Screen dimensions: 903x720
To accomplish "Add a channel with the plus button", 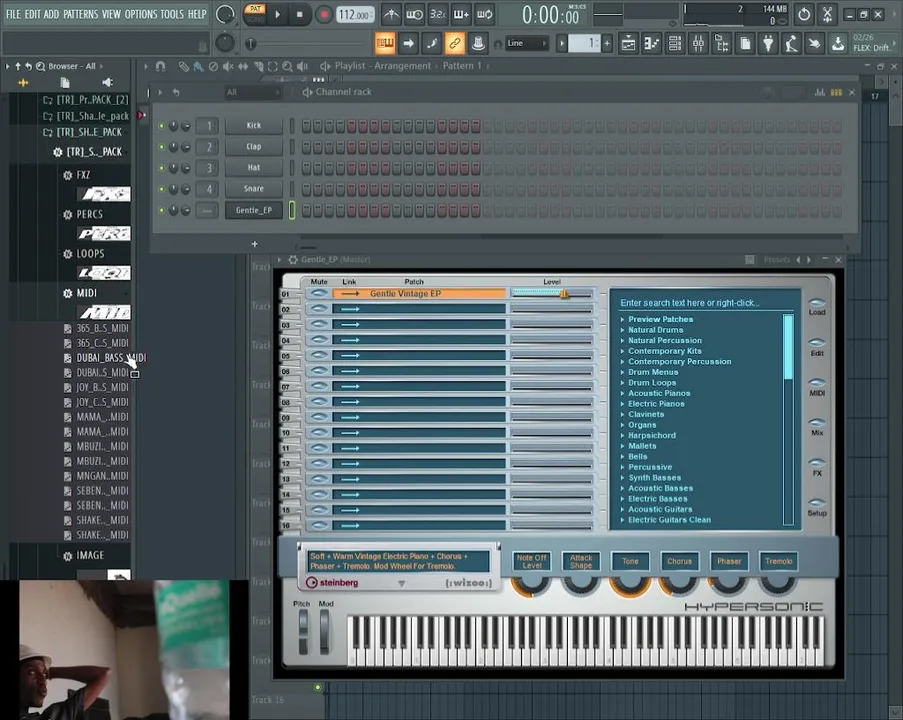I will point(255,244).
